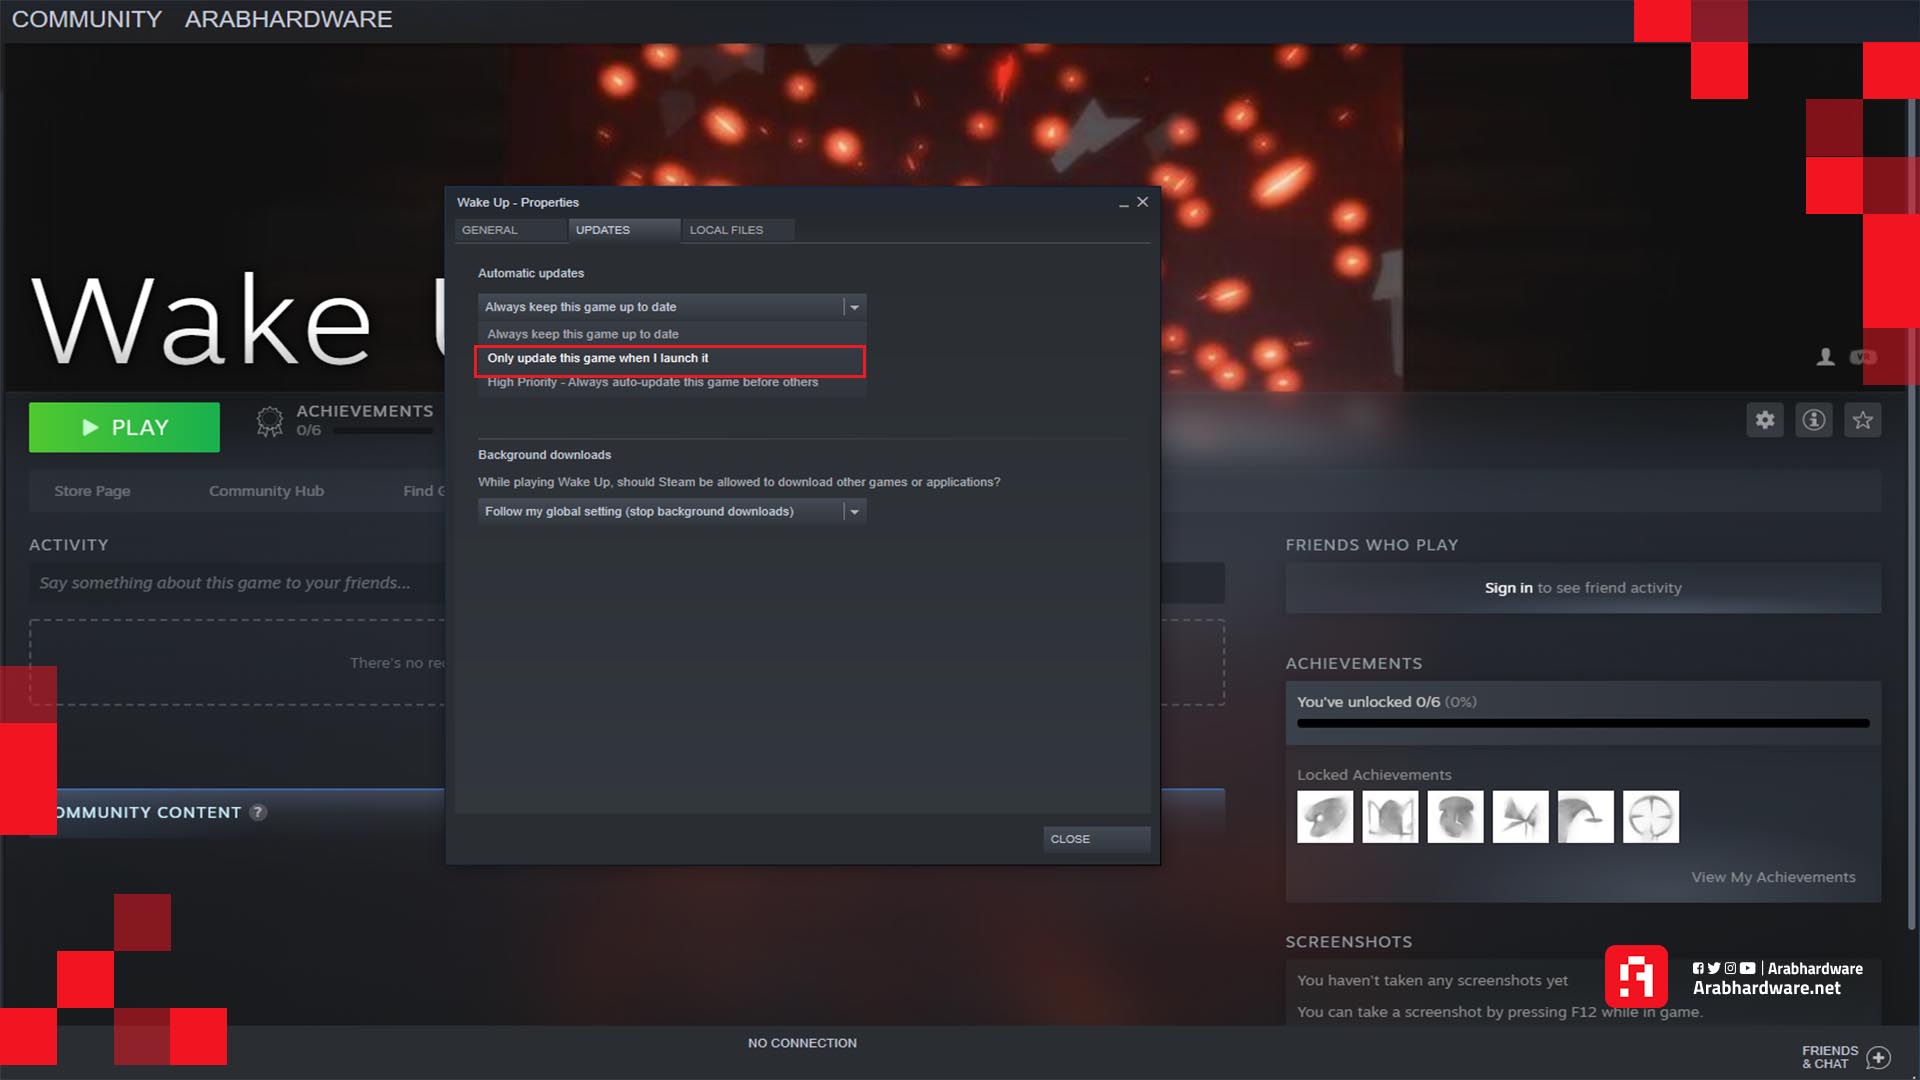The width and height of the screenshot is (1920, 1080).
Task: Click the COMMUNITY CONTENT heading
Action: [148, 812]
